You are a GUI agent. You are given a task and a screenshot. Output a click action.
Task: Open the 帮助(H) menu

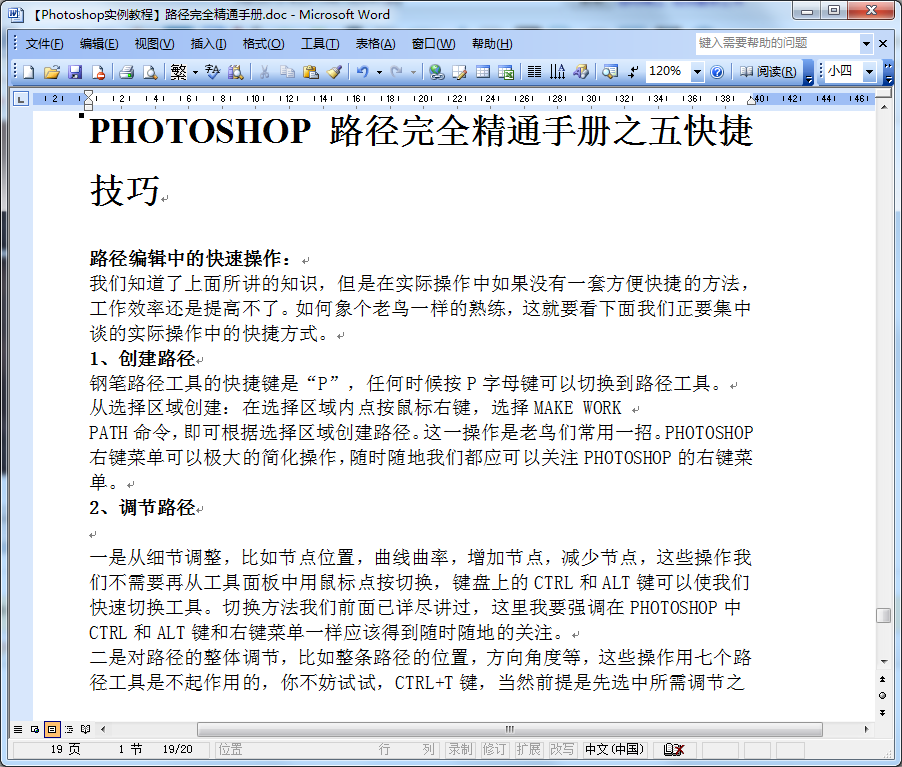tap(492, 44)
